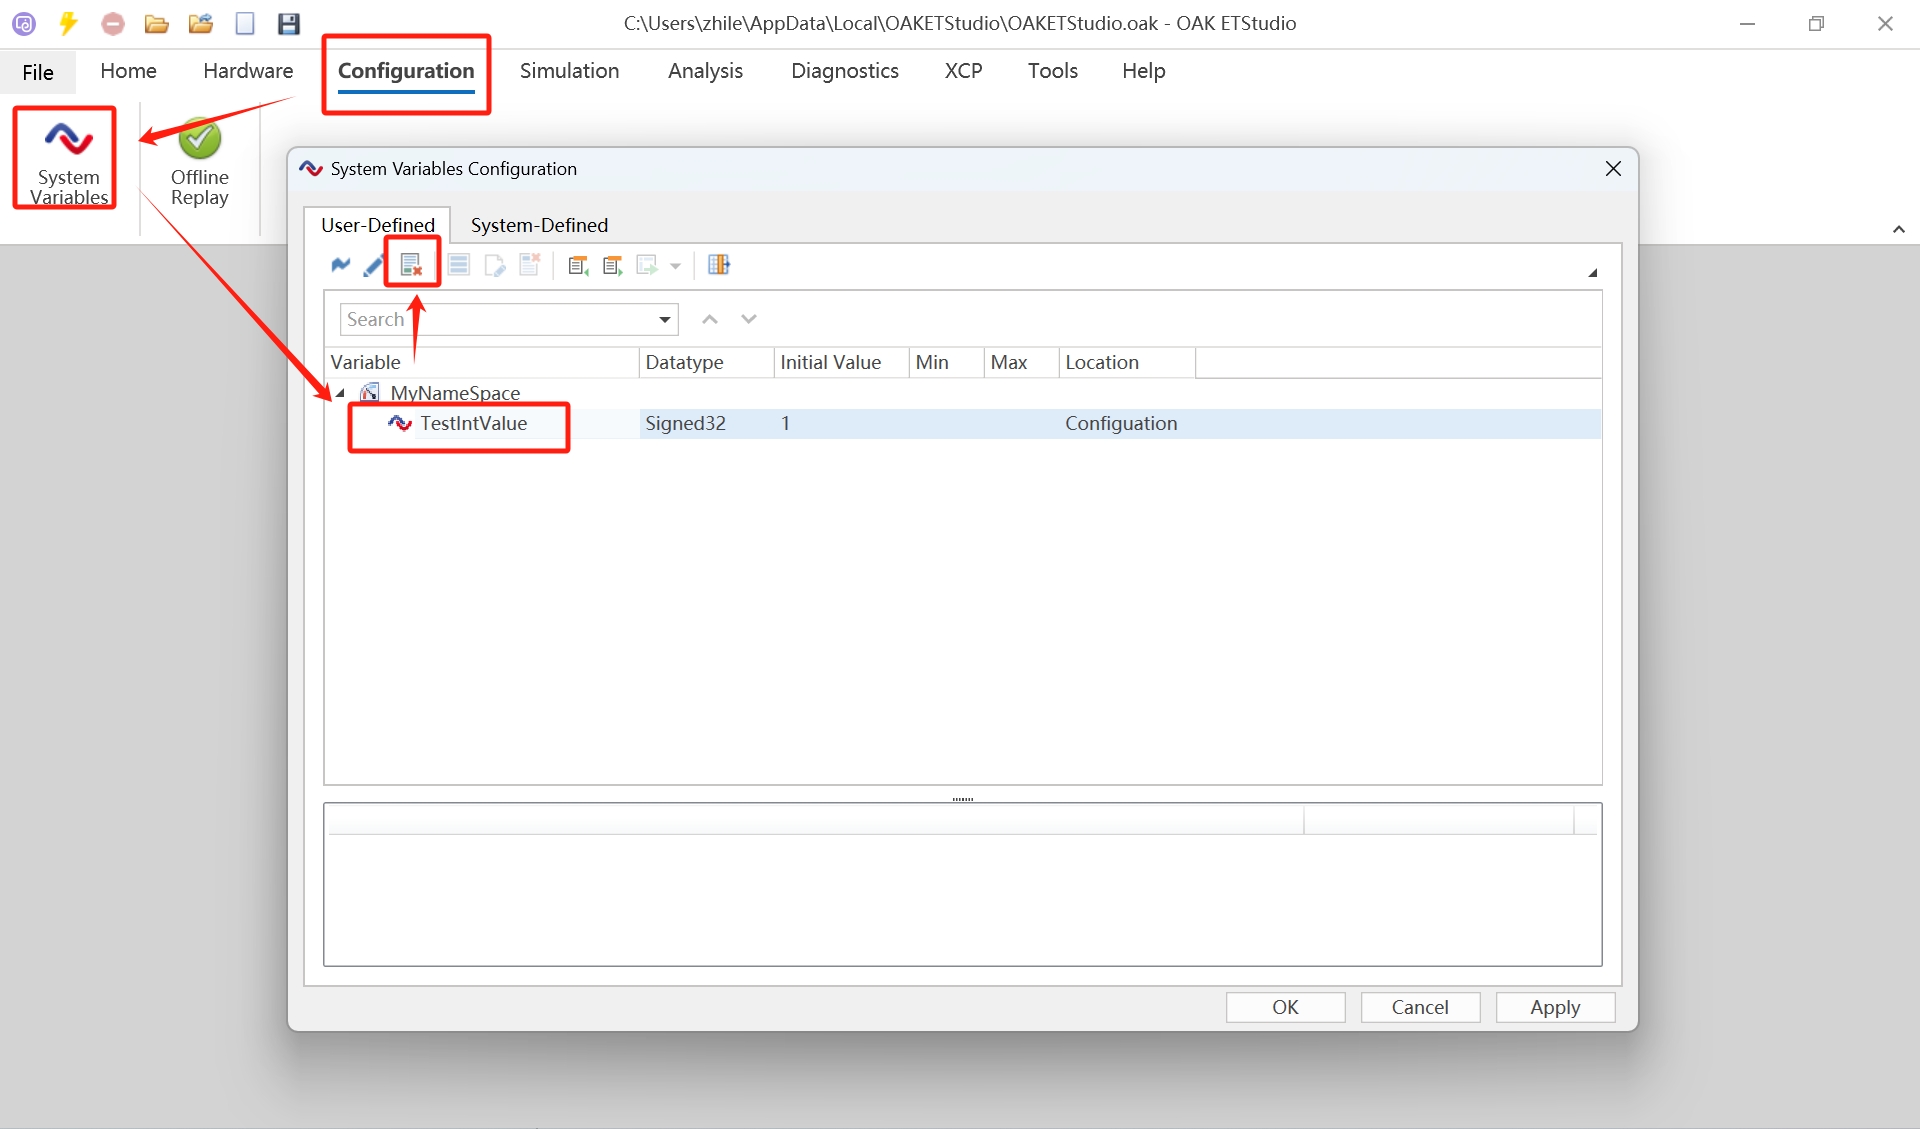The image size is (1920, 1129).
Task: Click the columns layout icon in dialog toolbar
Action: coord(718,265)
